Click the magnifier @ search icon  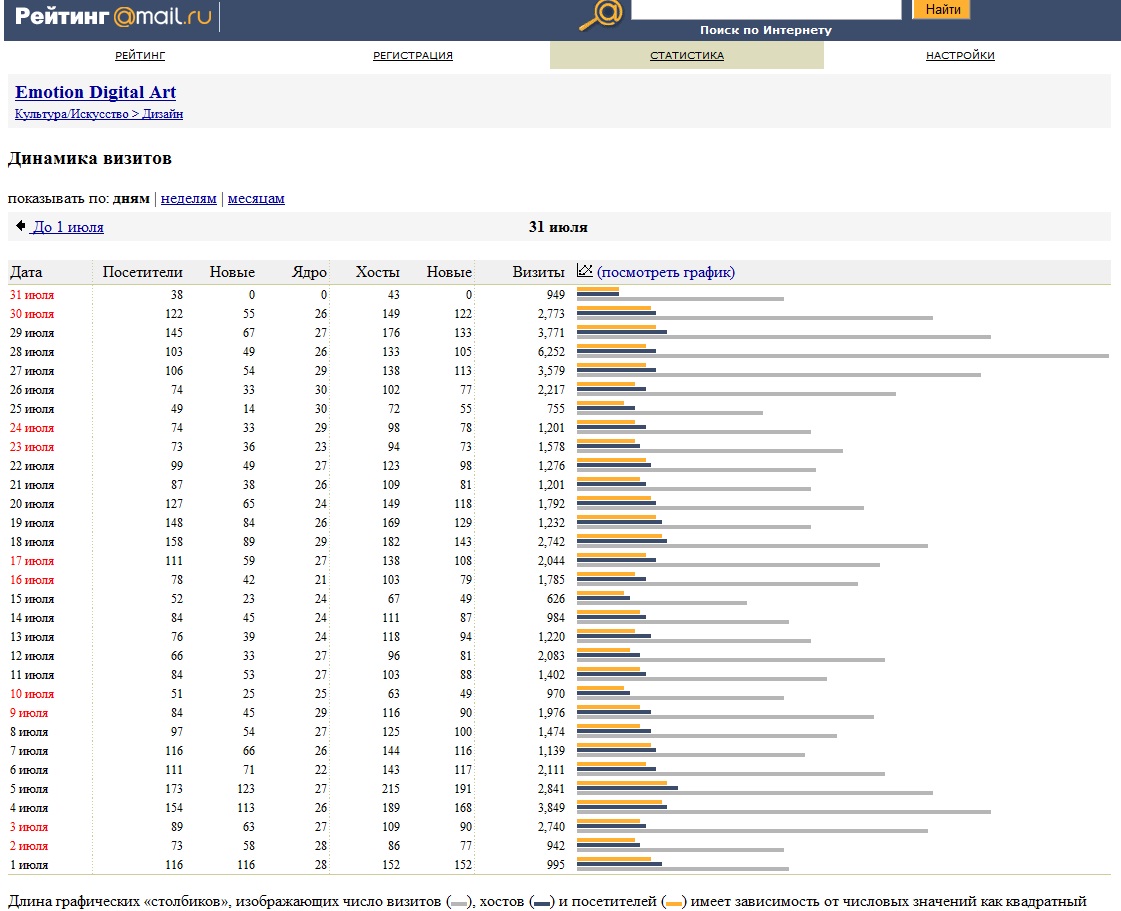coord(601,15)
